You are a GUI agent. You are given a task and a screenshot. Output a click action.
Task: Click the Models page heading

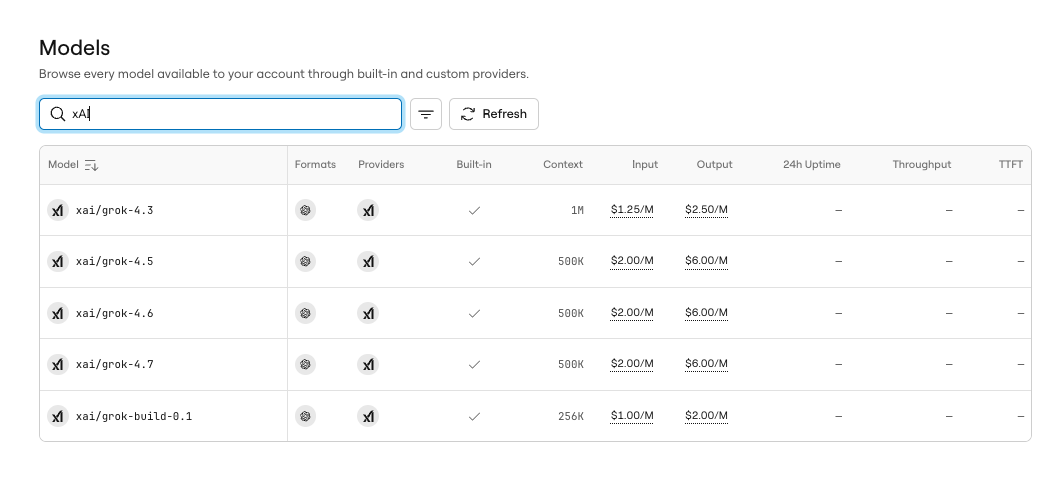74,48
